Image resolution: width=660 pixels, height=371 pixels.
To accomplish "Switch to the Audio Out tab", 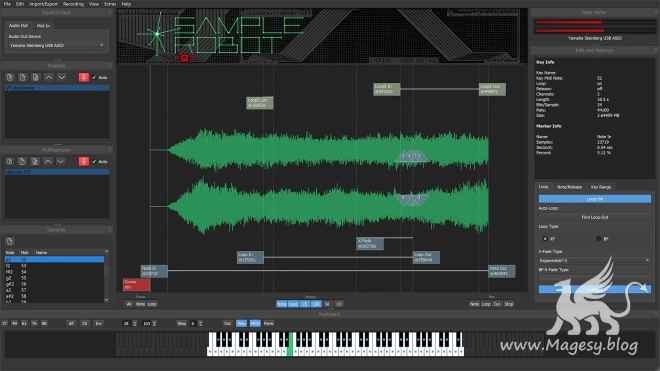I will click(19, 26).
